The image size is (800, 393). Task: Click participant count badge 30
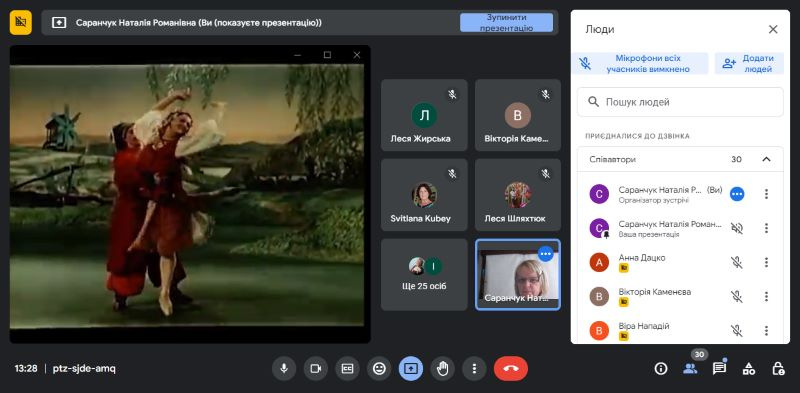[699, 354]
